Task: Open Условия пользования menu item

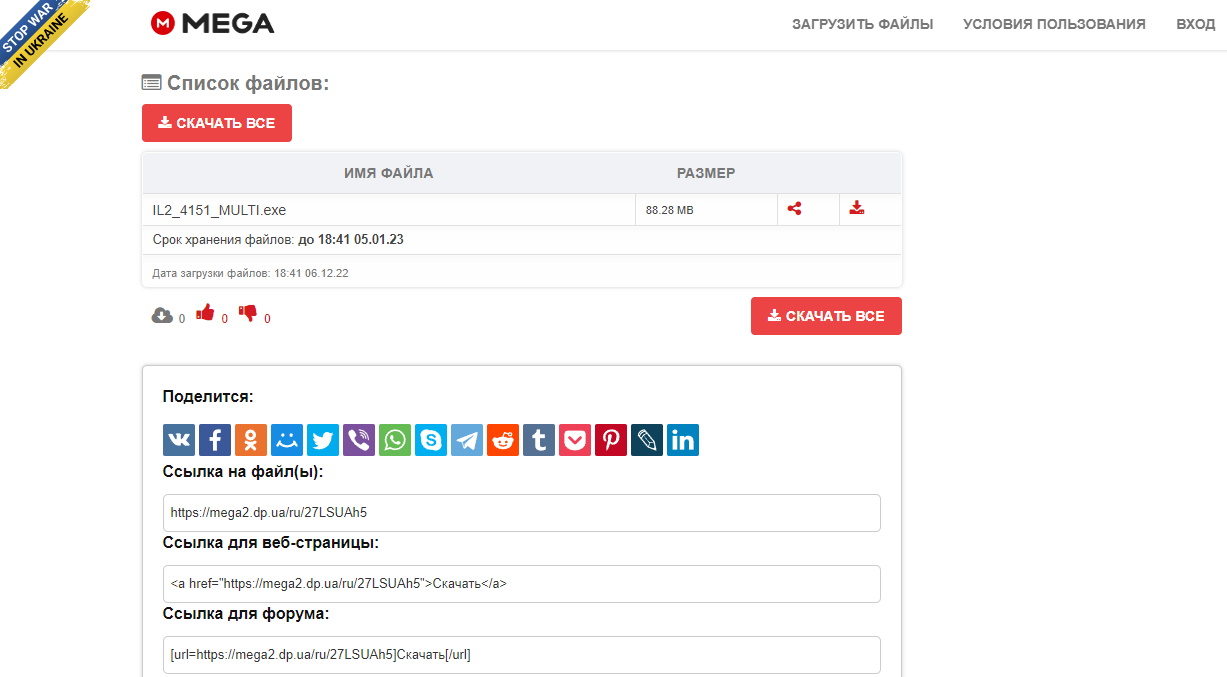Action: 1054,24
